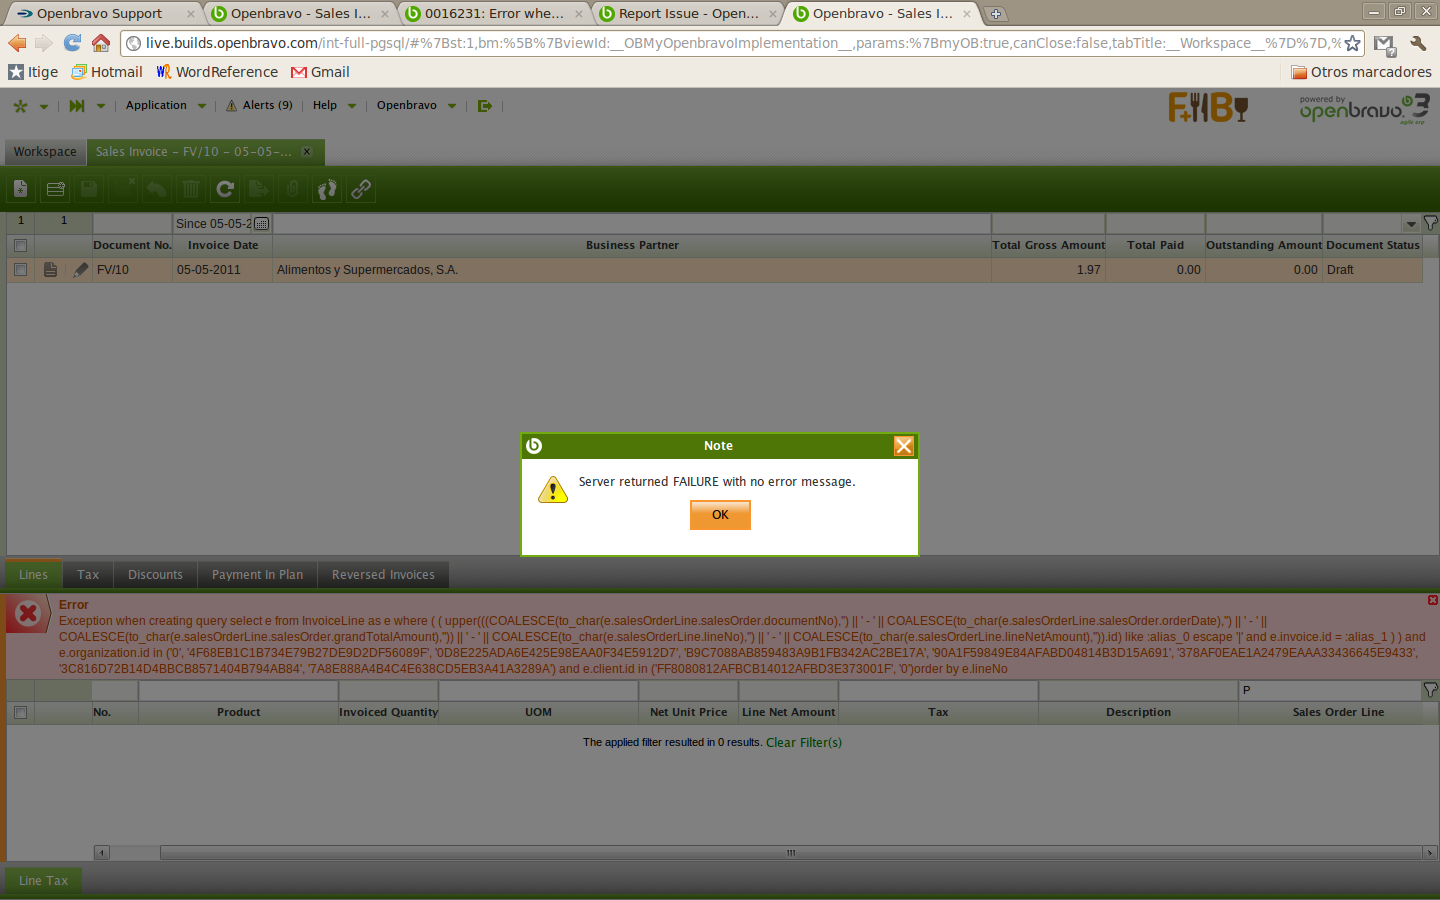
Task: Click the Lines grid horizontal scrollbar
Action: click(791, 853)
